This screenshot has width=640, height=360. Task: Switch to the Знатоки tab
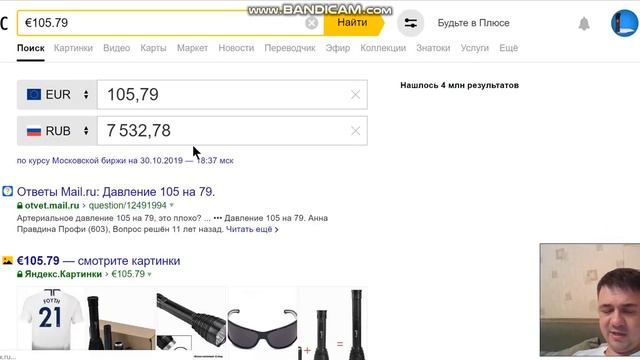[x=433, y=48]
